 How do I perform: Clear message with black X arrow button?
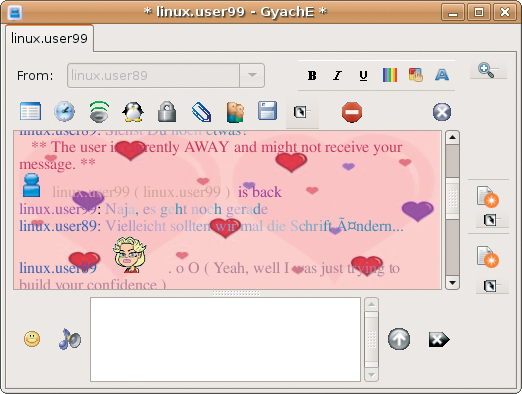[439, 340]
